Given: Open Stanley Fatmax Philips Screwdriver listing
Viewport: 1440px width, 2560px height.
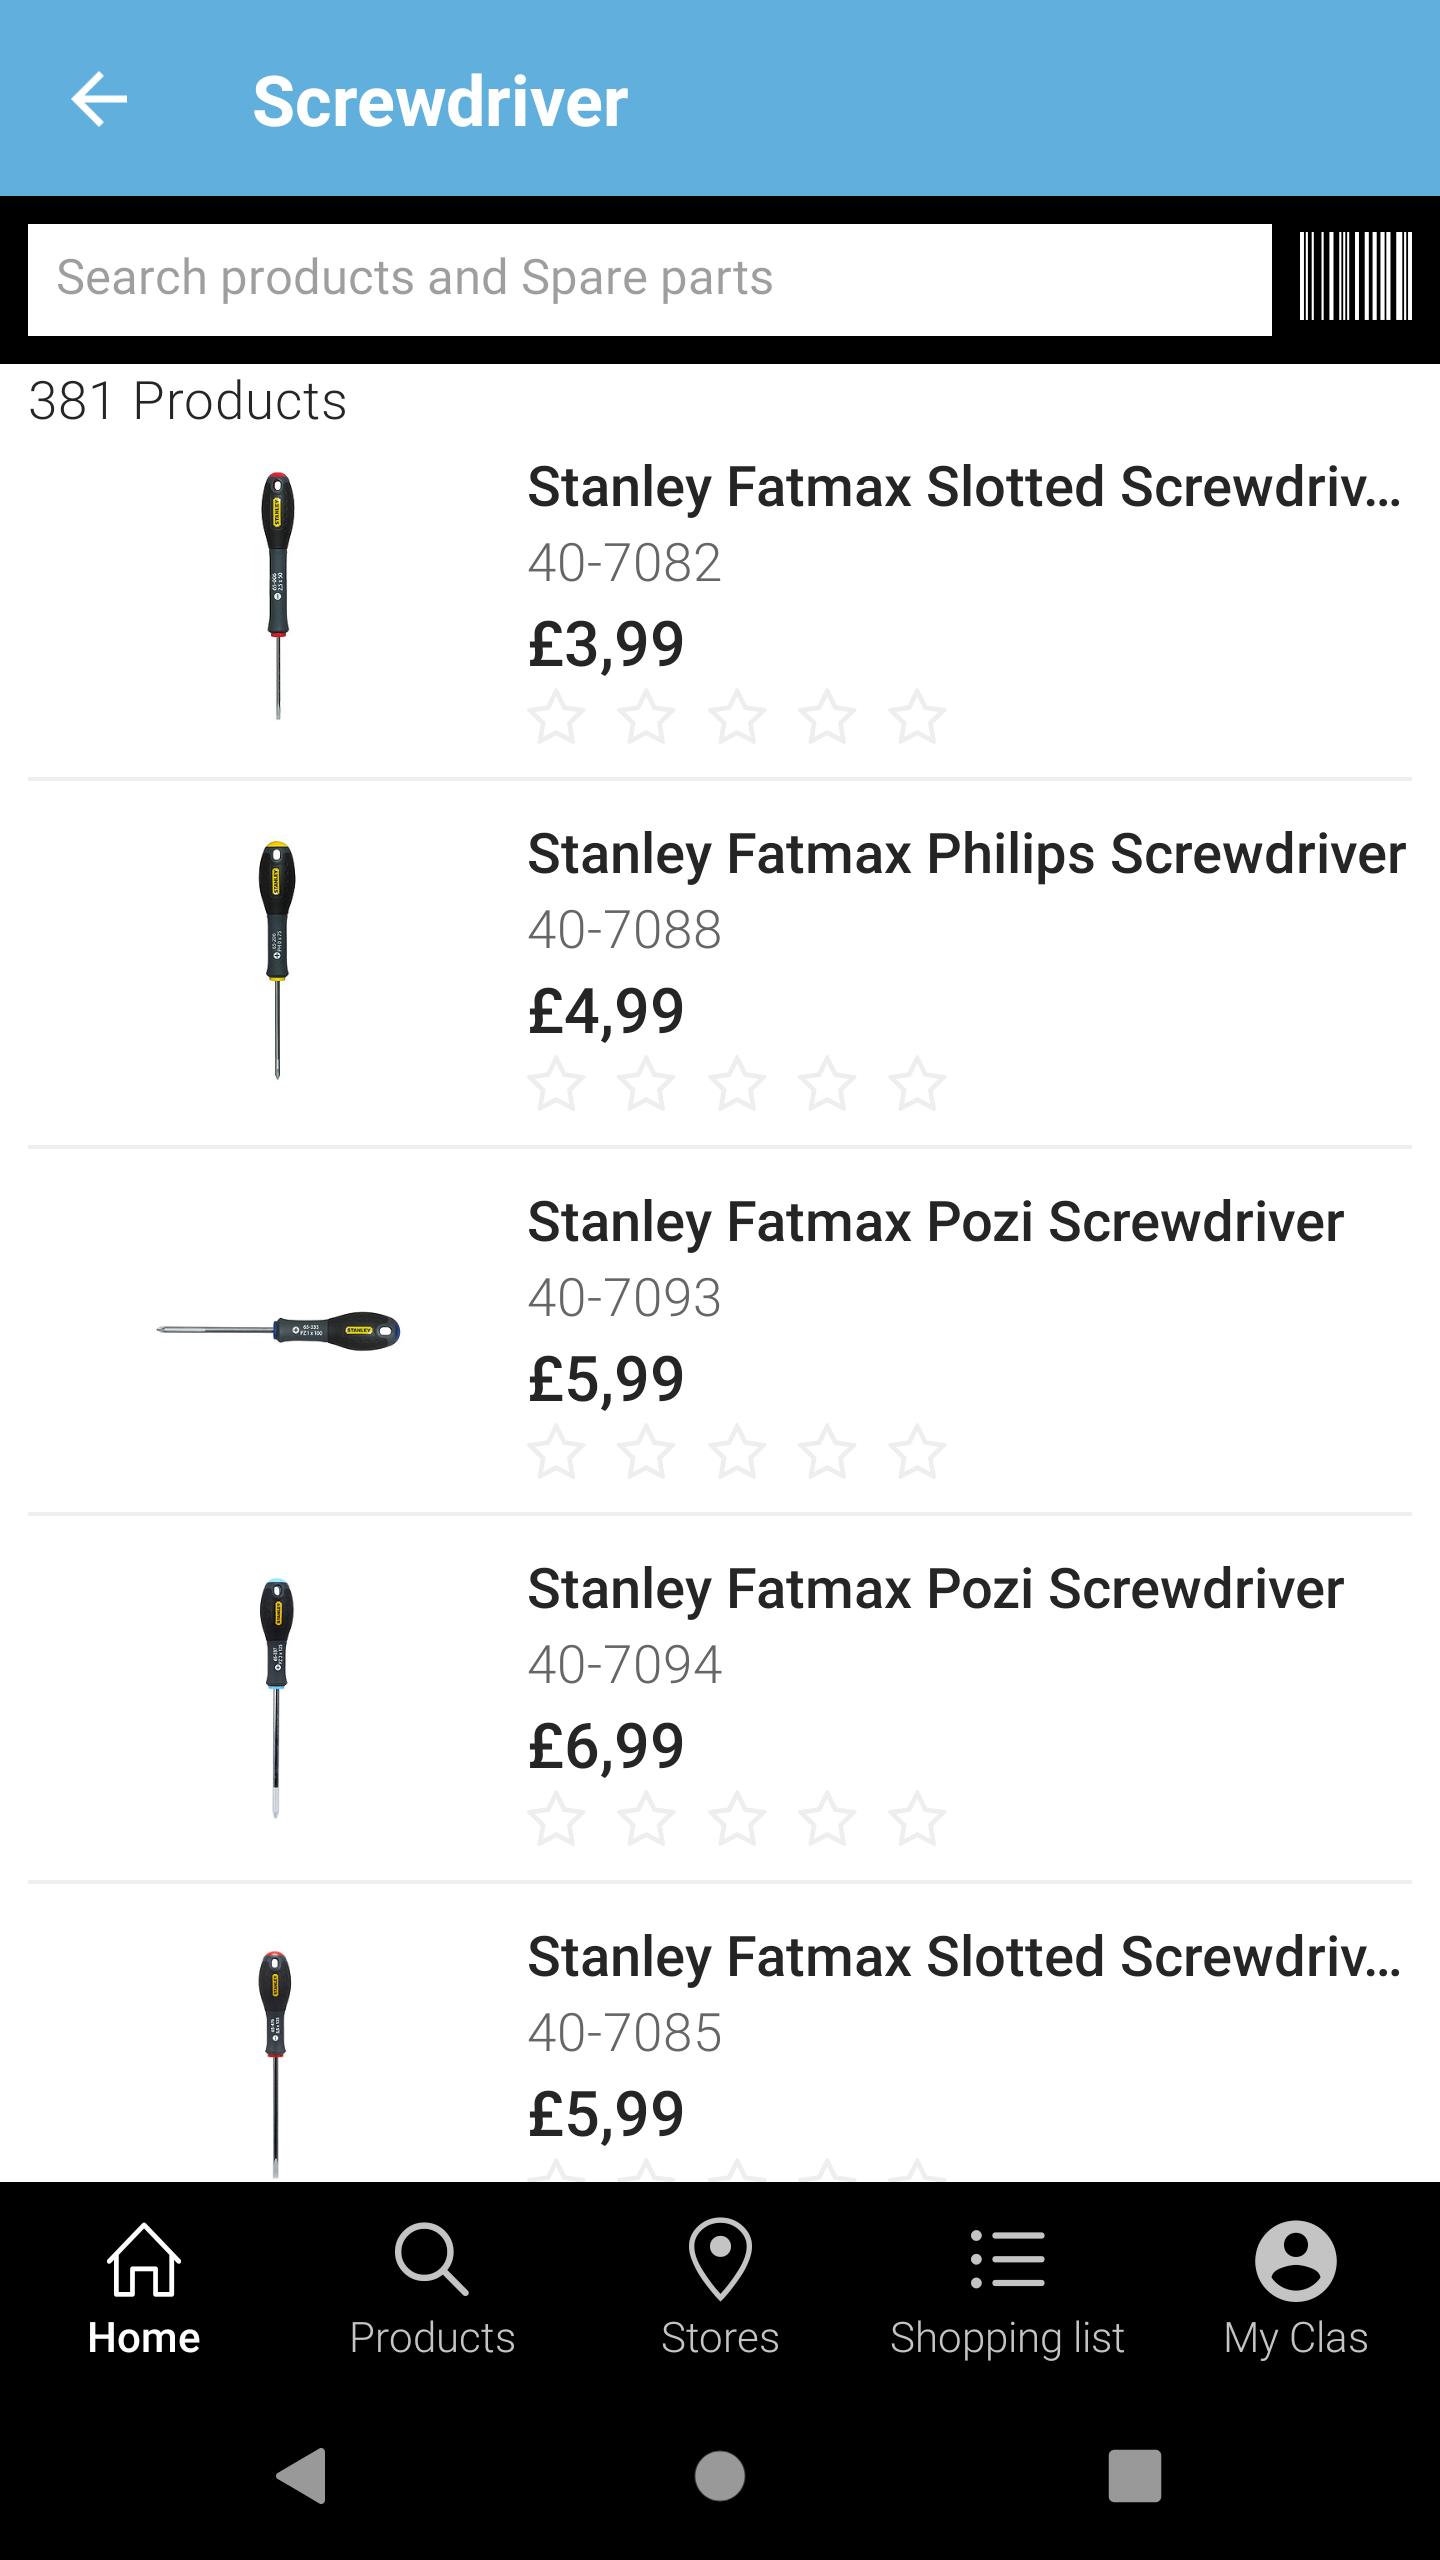Looking at the screenshot, I should tap(967, 855).
